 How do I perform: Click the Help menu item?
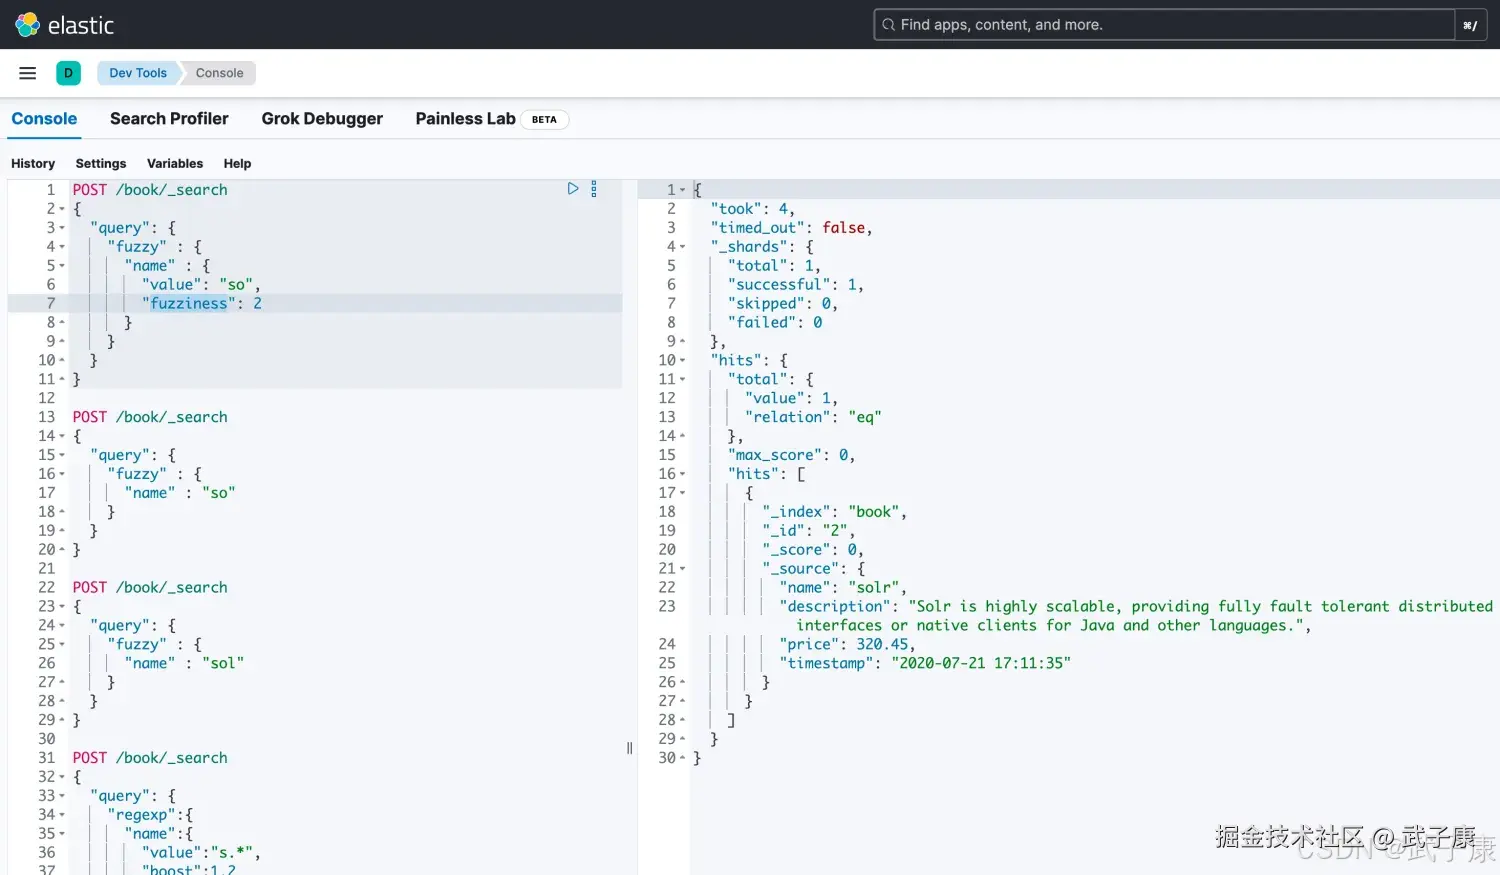pyautogui.click(x=237, y=163)
